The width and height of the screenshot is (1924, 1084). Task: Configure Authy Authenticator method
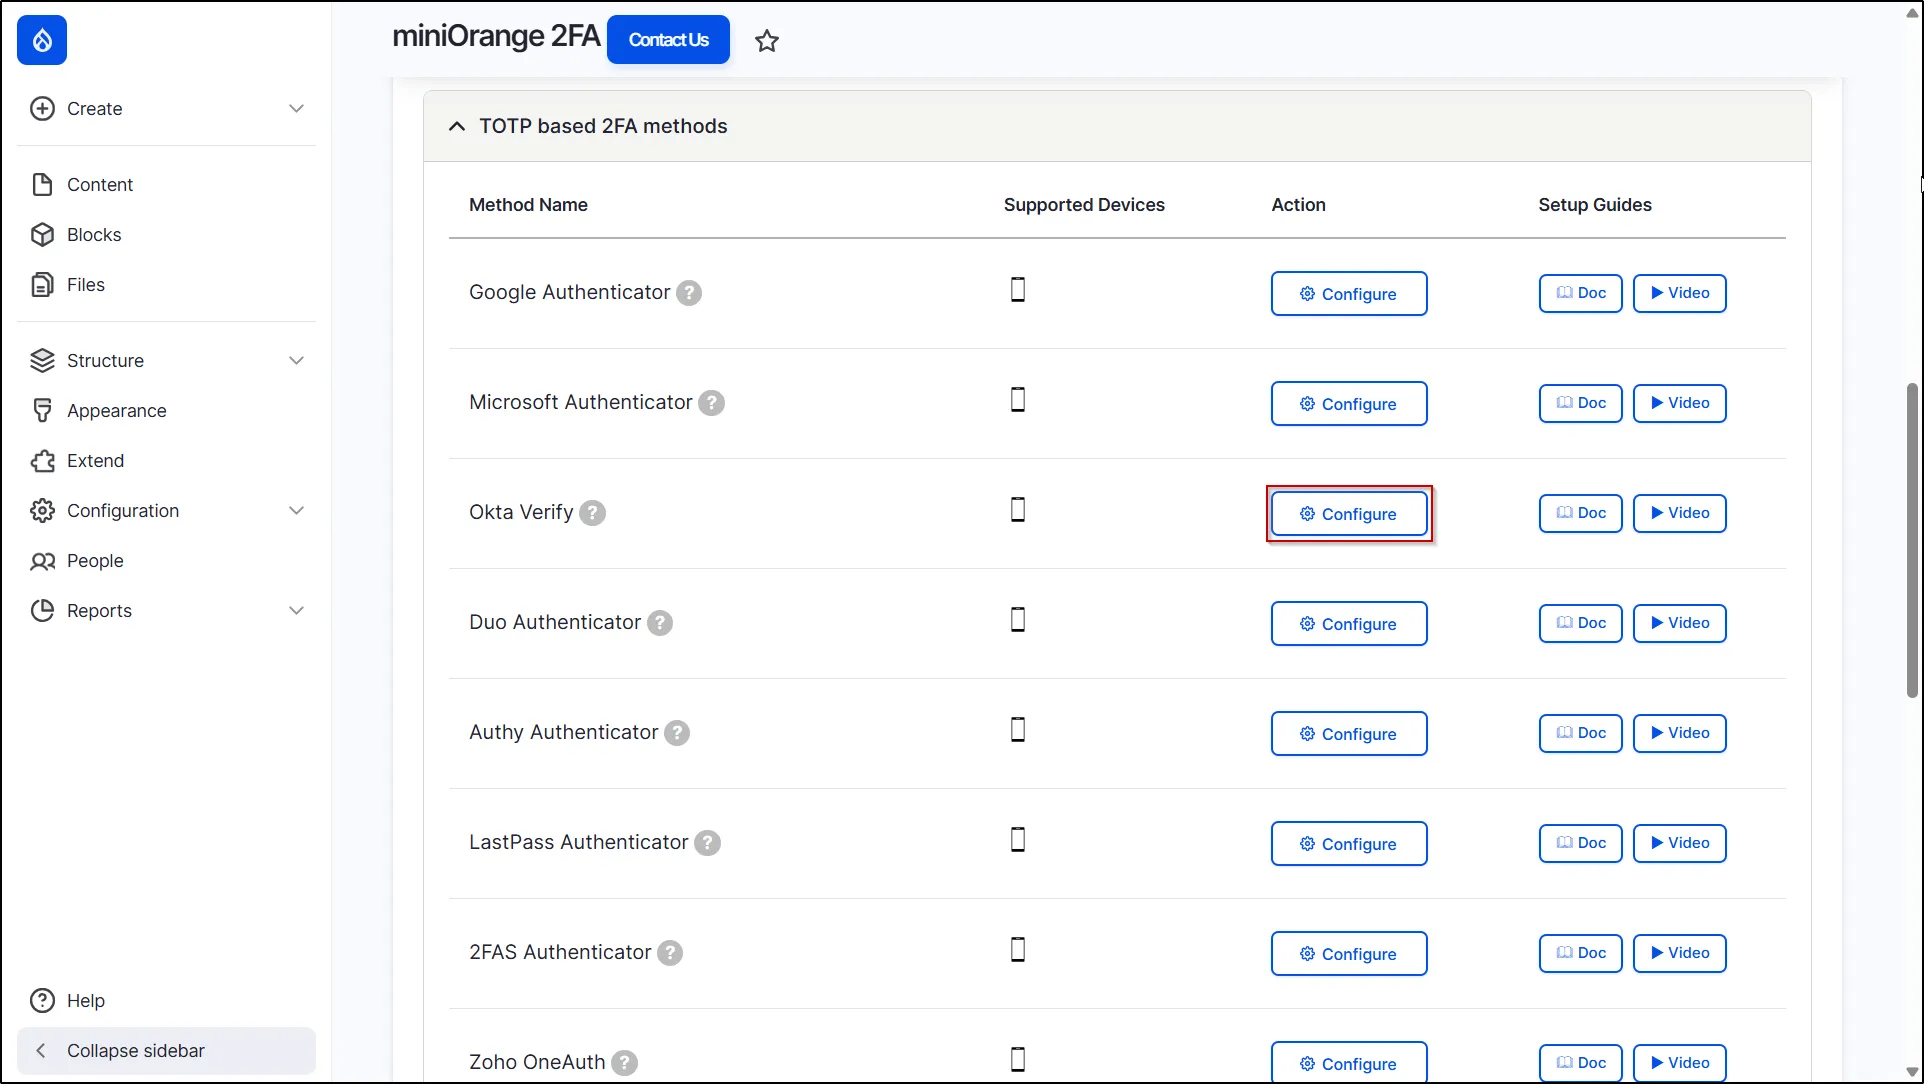pyautogui.click(x=1349, y=734)
